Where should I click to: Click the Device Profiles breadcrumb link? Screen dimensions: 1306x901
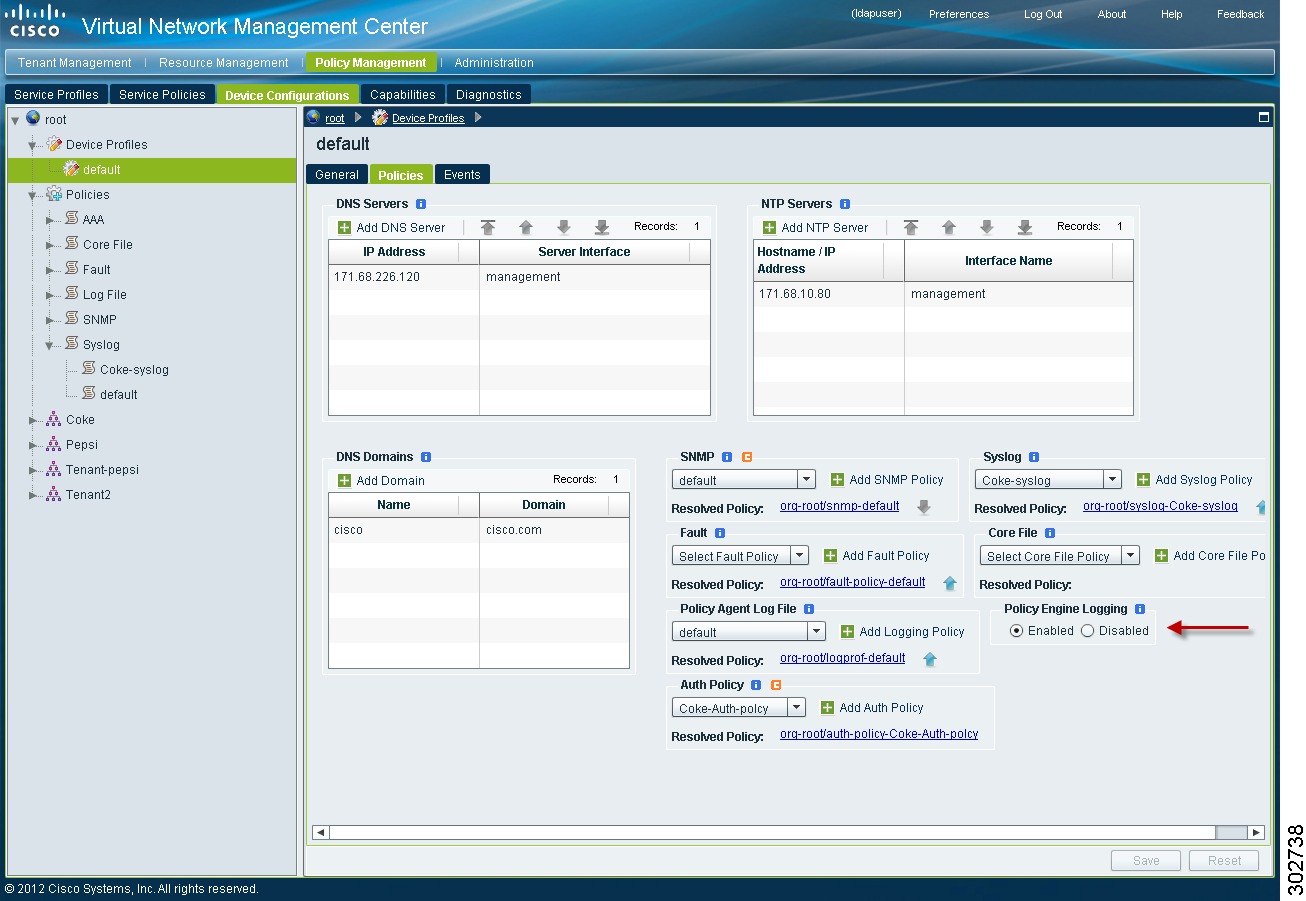[x=428, y=118]
